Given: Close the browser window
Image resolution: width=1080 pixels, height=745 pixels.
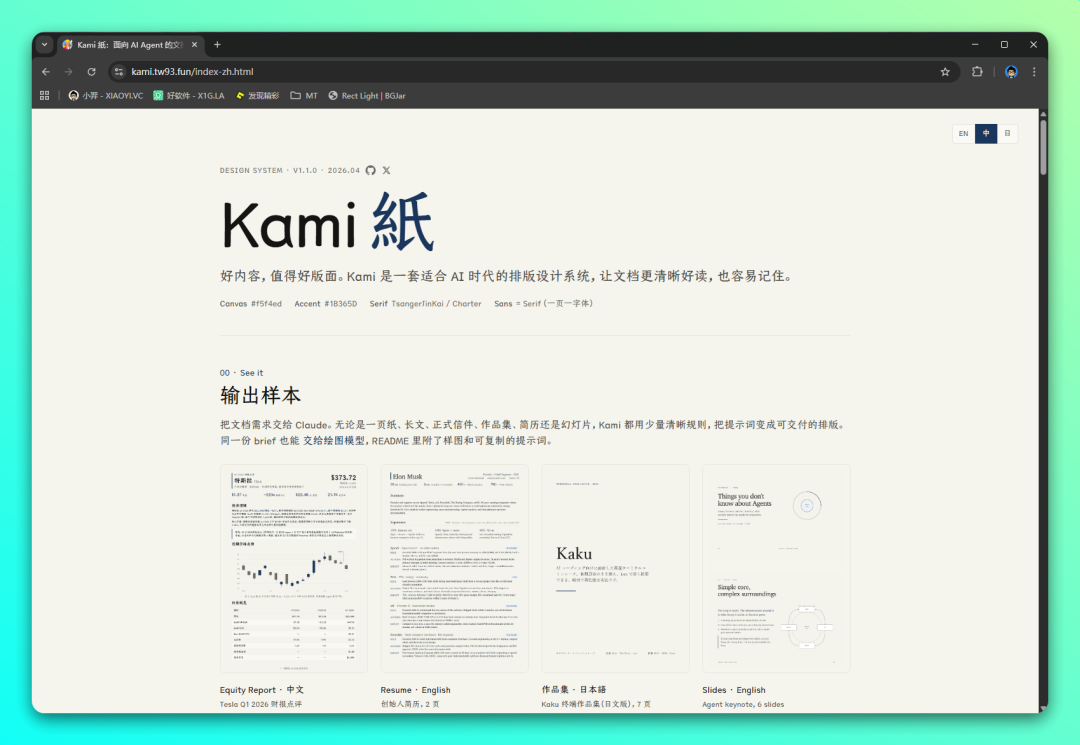Looking at the screenshot, I should (x=1033, y=45).
